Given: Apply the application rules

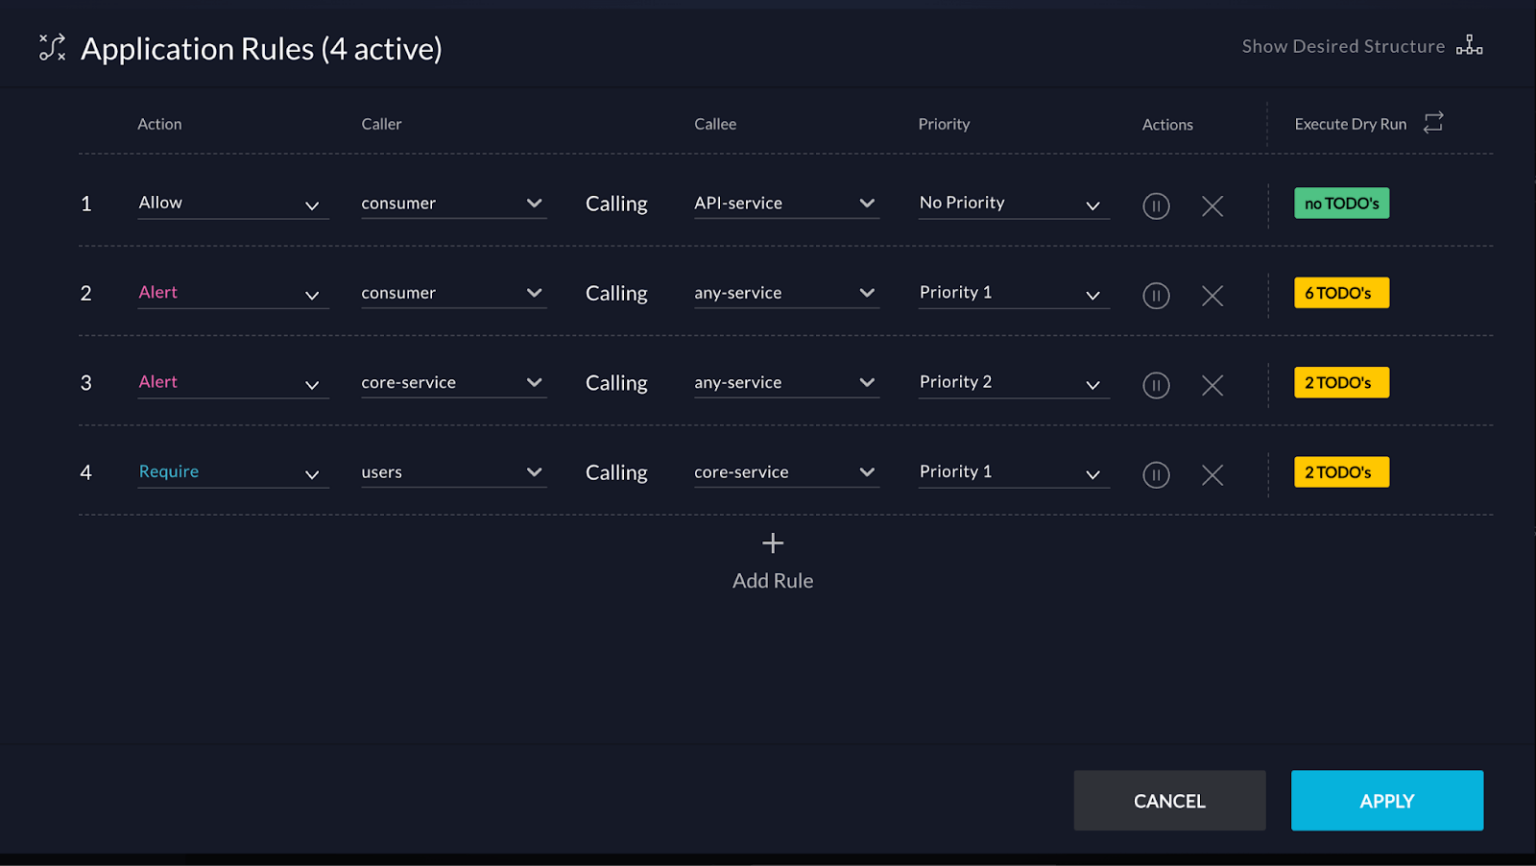Looking at the screenshot, I should (1386, 800).
